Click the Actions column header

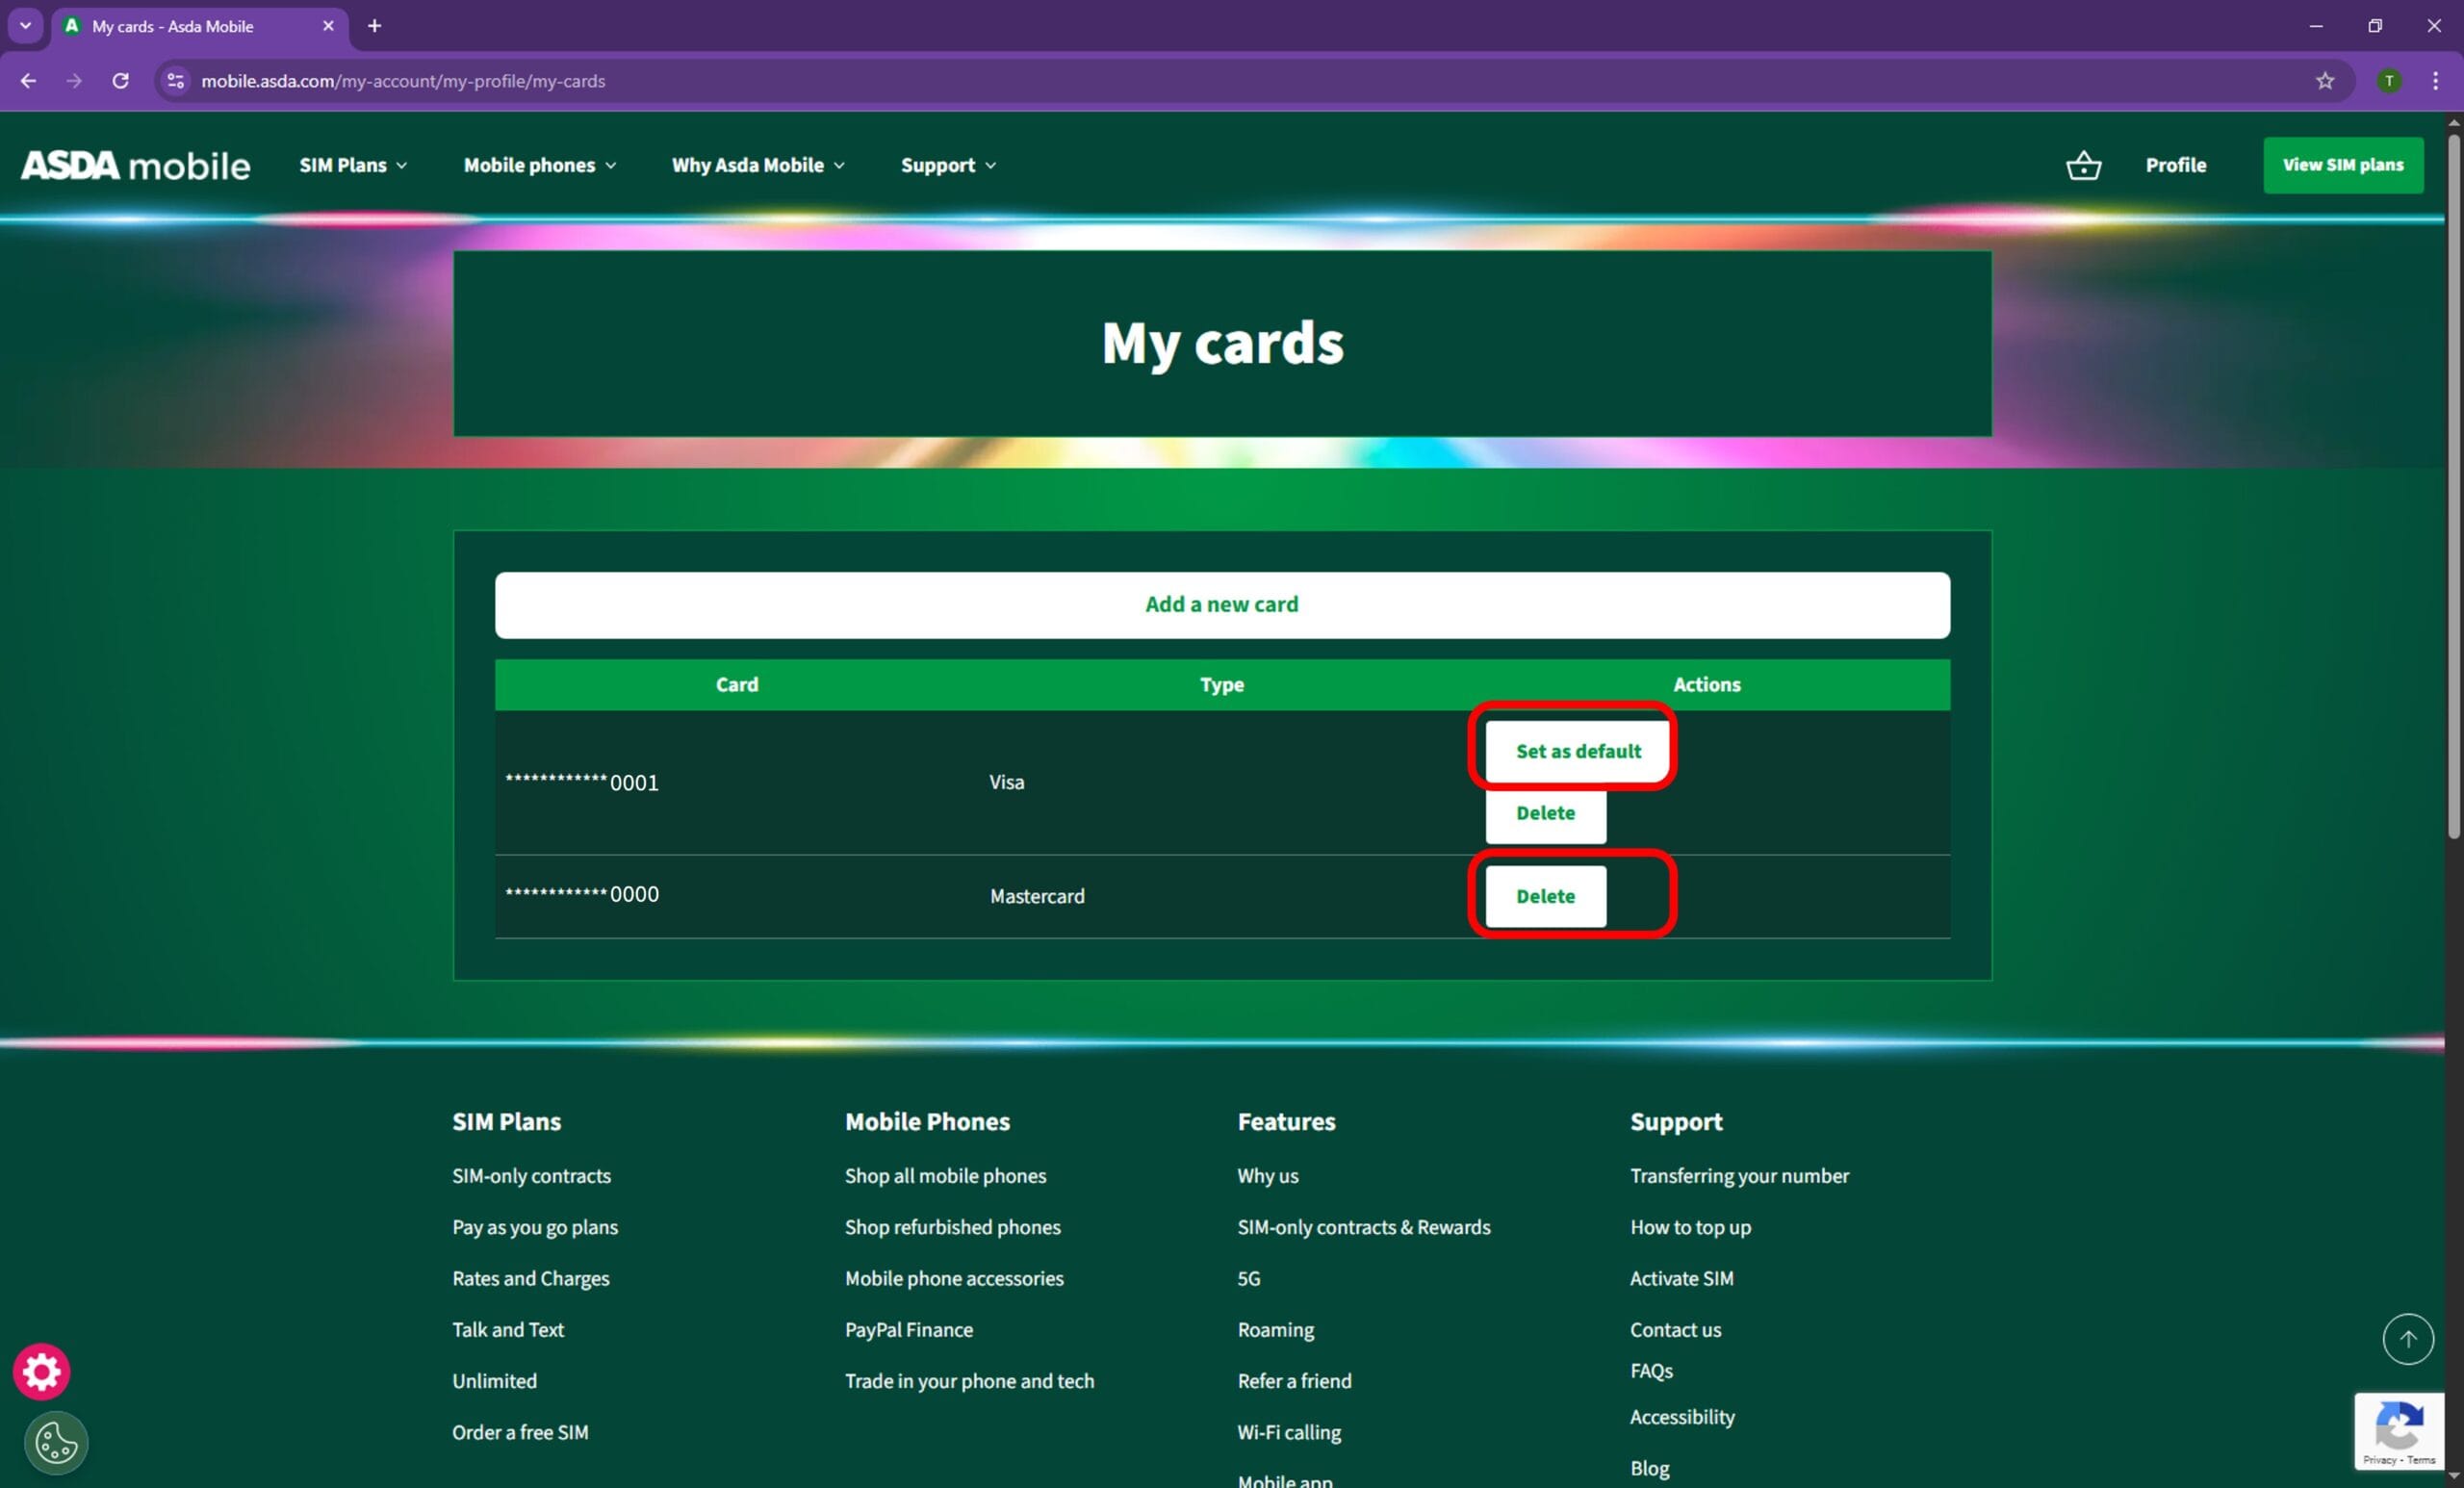pos(1706,685)
